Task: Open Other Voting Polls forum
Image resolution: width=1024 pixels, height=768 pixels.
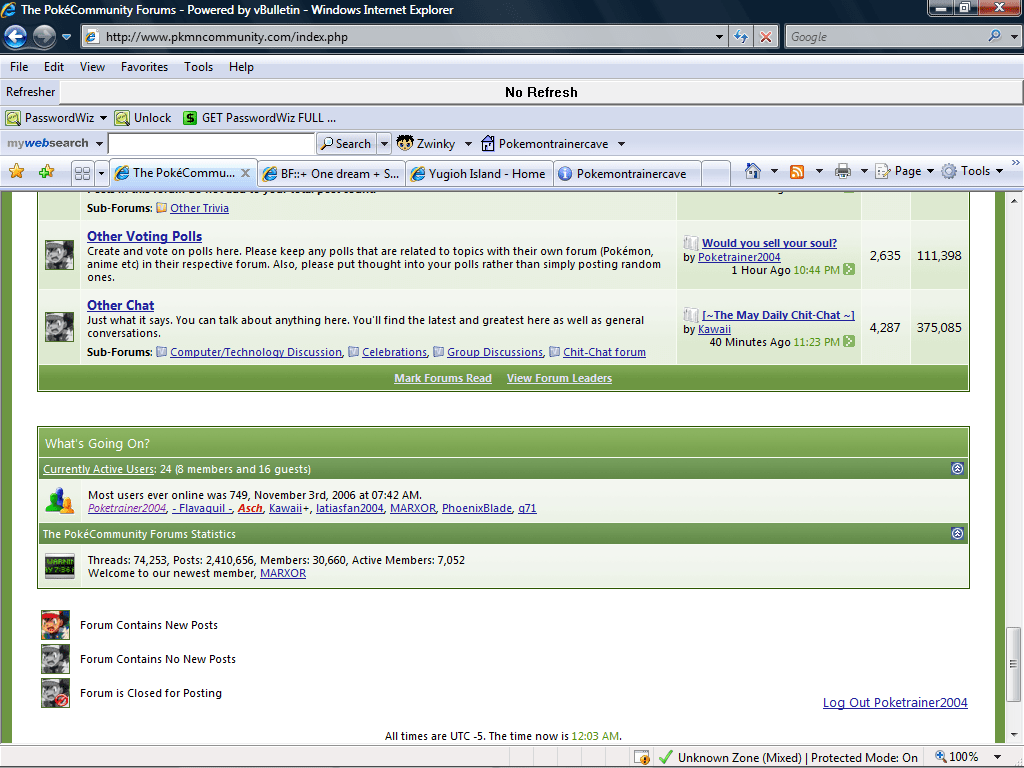Action: coord(144,236)
